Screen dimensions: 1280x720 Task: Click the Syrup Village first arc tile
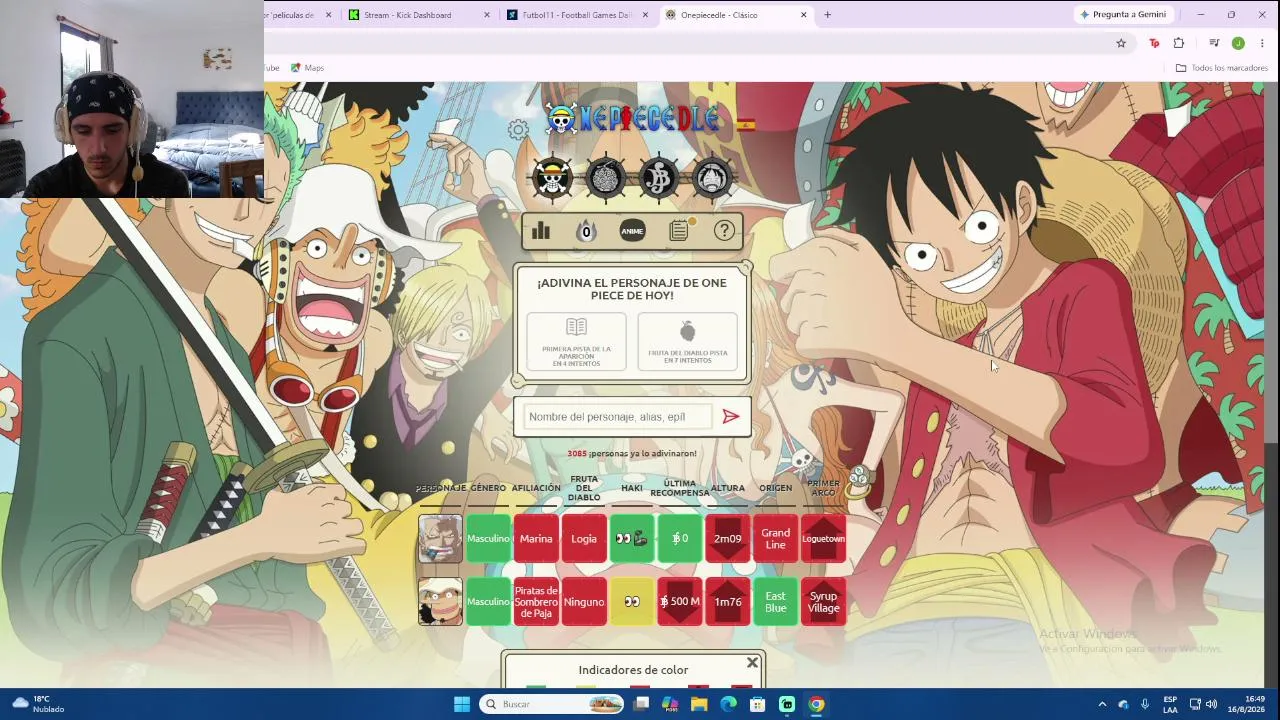click(x=823, y=602)
